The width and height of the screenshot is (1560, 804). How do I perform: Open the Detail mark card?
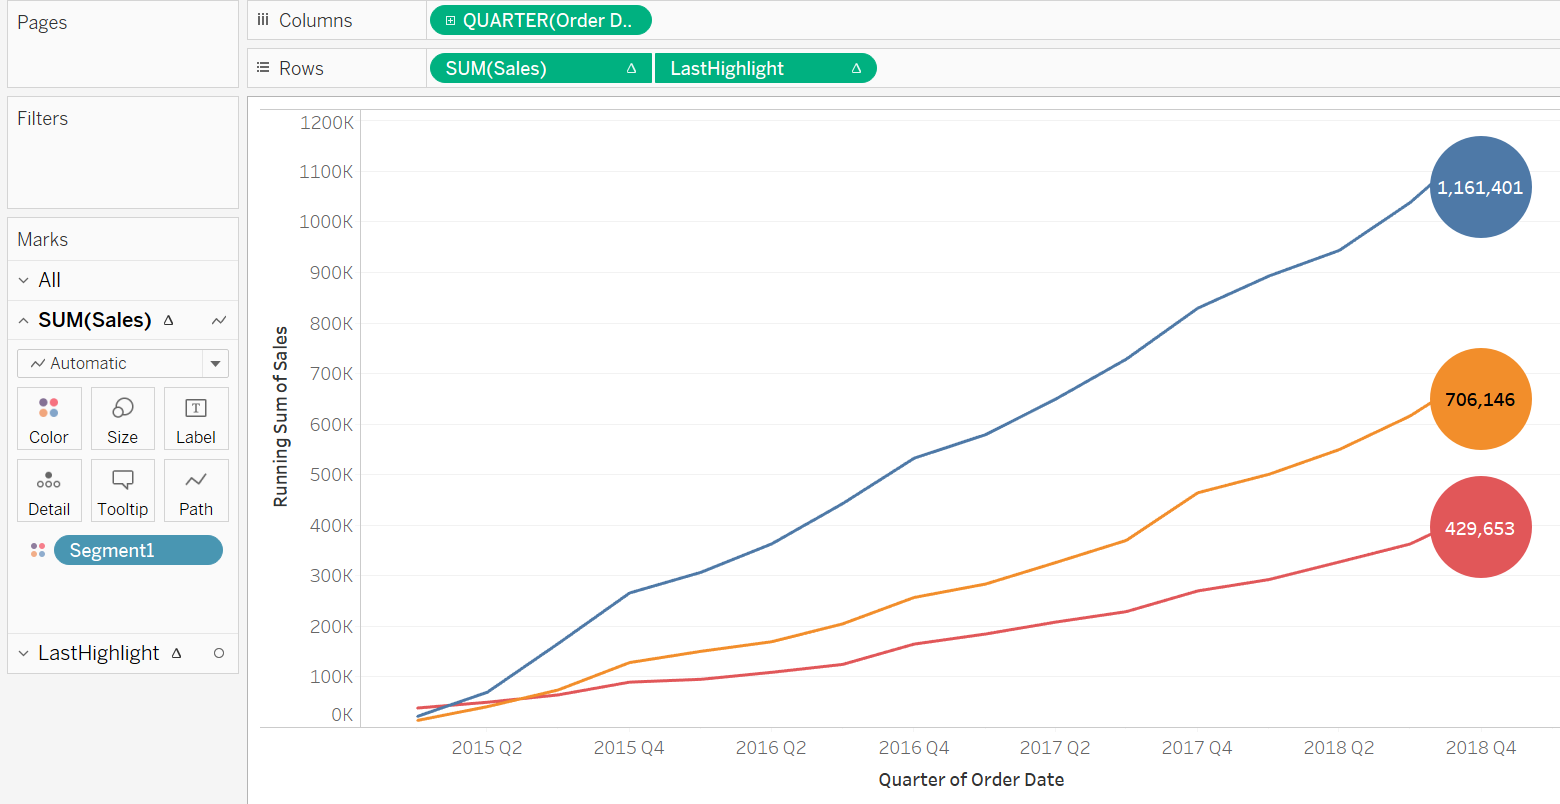pos(49,491)
